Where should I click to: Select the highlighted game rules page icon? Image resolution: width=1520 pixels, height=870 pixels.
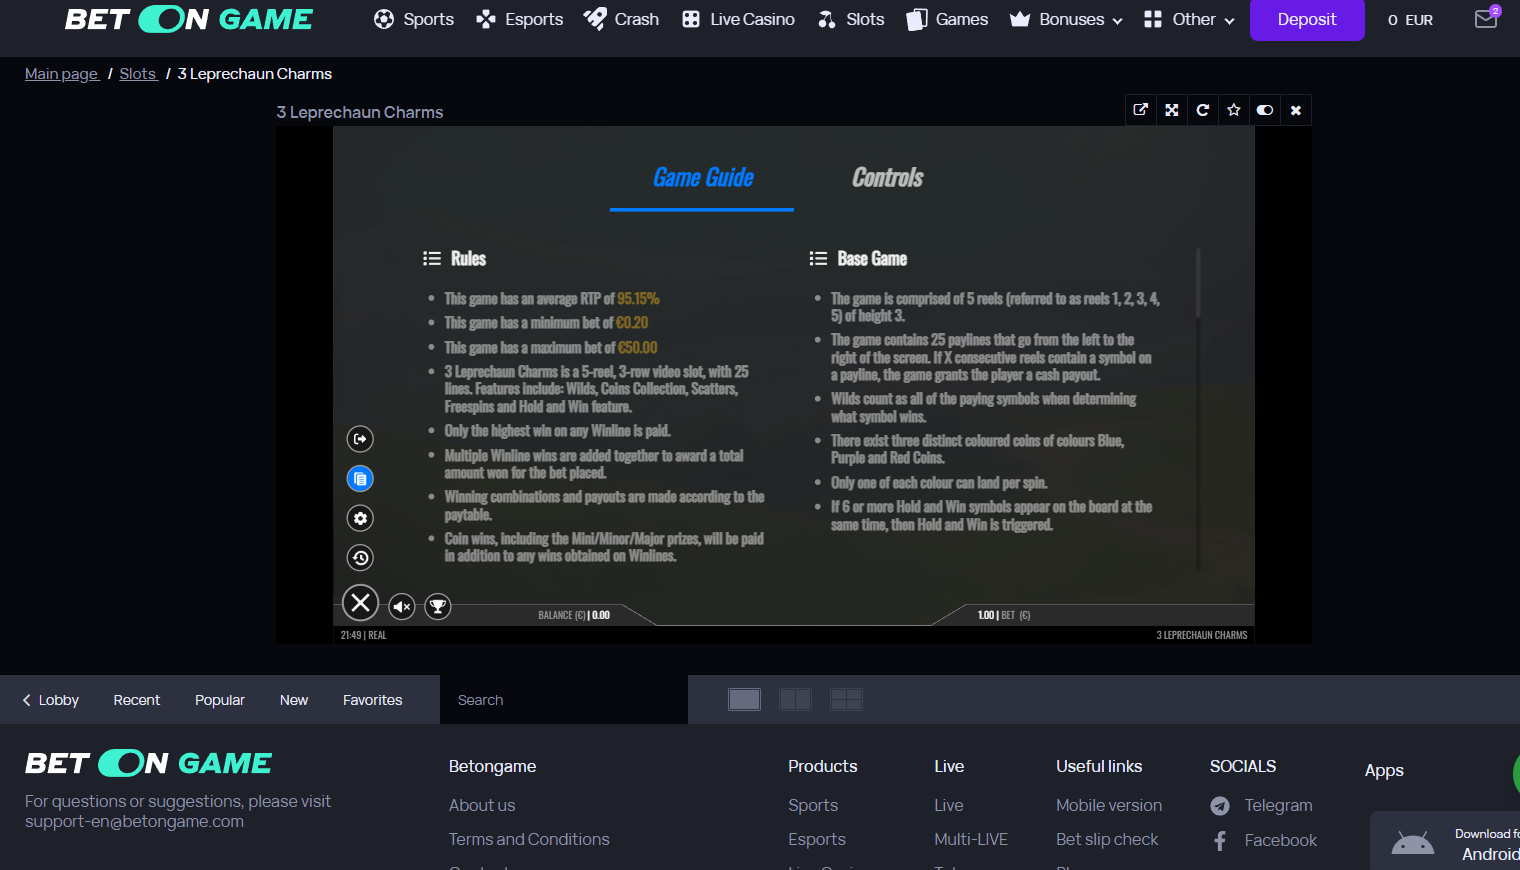(360, 479)
